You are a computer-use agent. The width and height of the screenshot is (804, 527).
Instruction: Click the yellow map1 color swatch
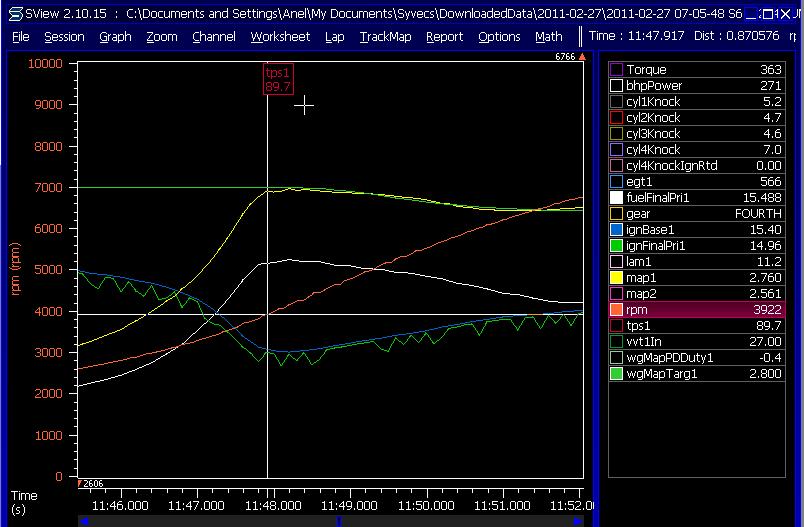617,278
